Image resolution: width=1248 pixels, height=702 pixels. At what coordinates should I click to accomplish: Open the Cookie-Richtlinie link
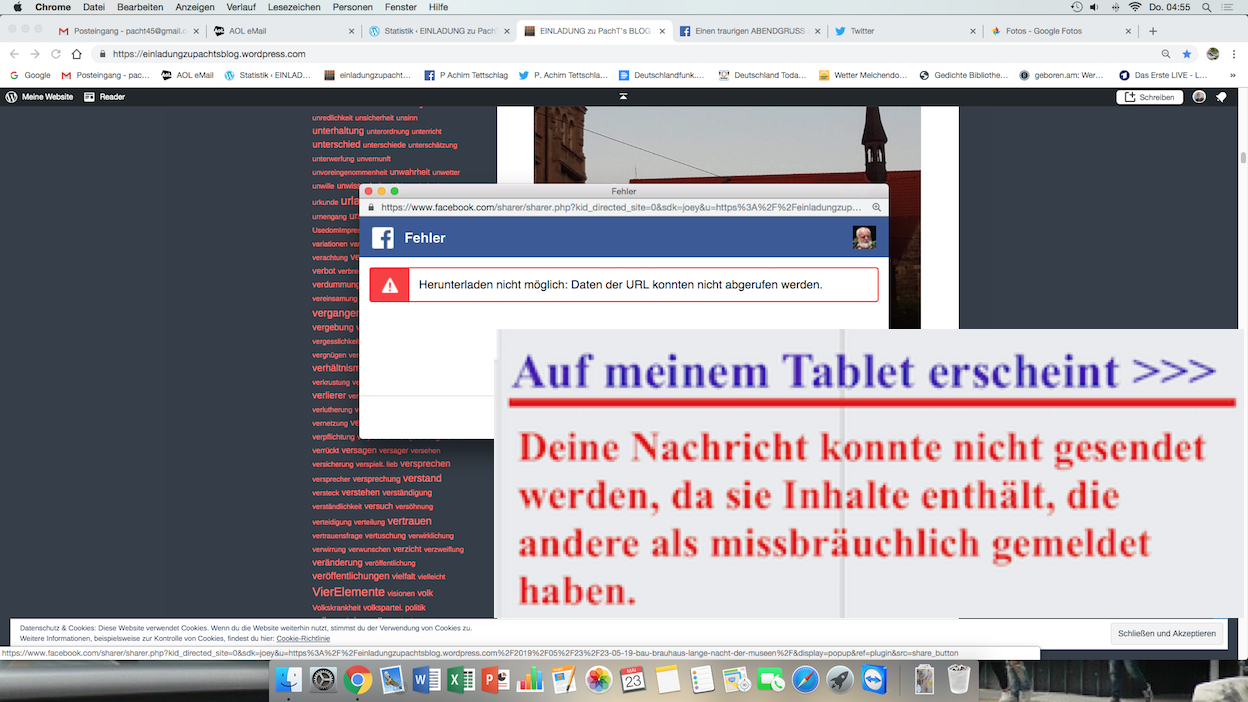303,638
